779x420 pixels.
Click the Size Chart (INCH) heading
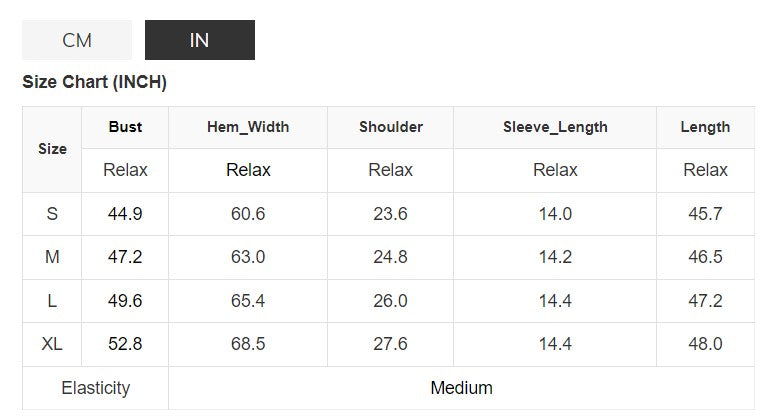coord(94,83)
